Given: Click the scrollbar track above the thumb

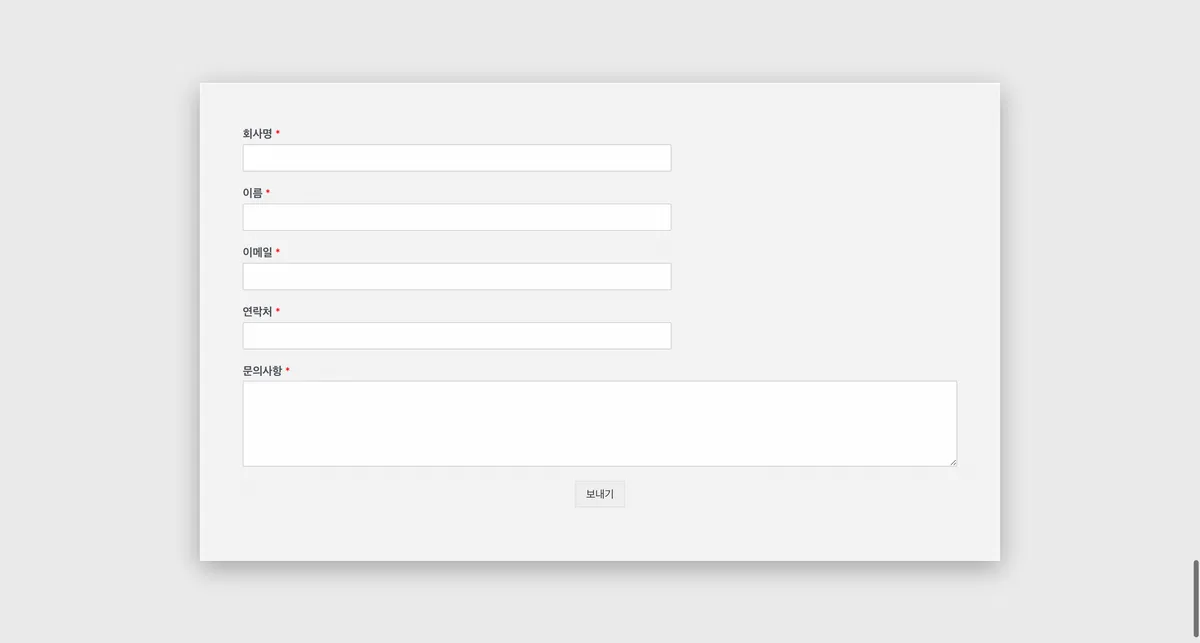Looking at the screenshot, I should click(1195, 300).
